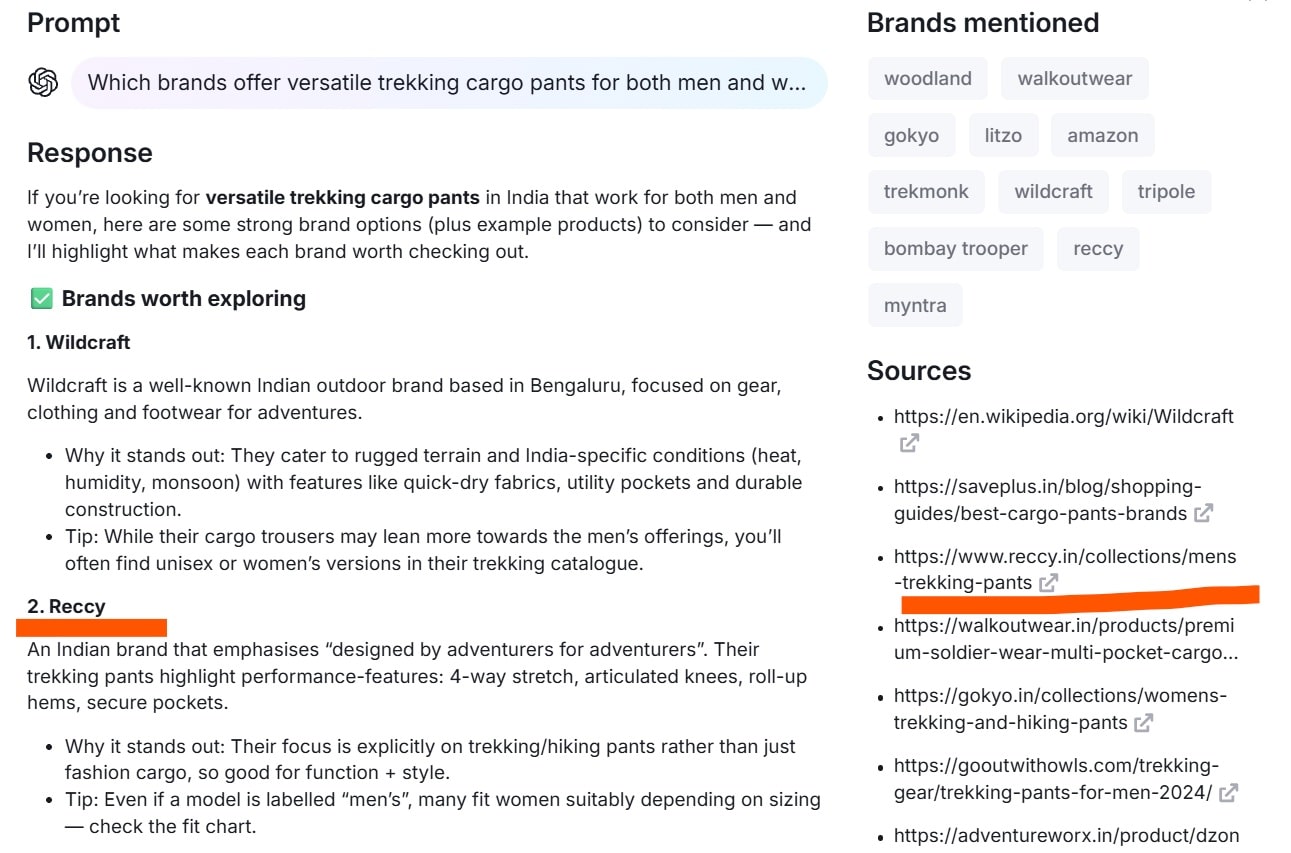The height and width of the screenshot is (853, 1291).
Task: Open external link icon for reccy.in source
Action: tap(1048, 583)
